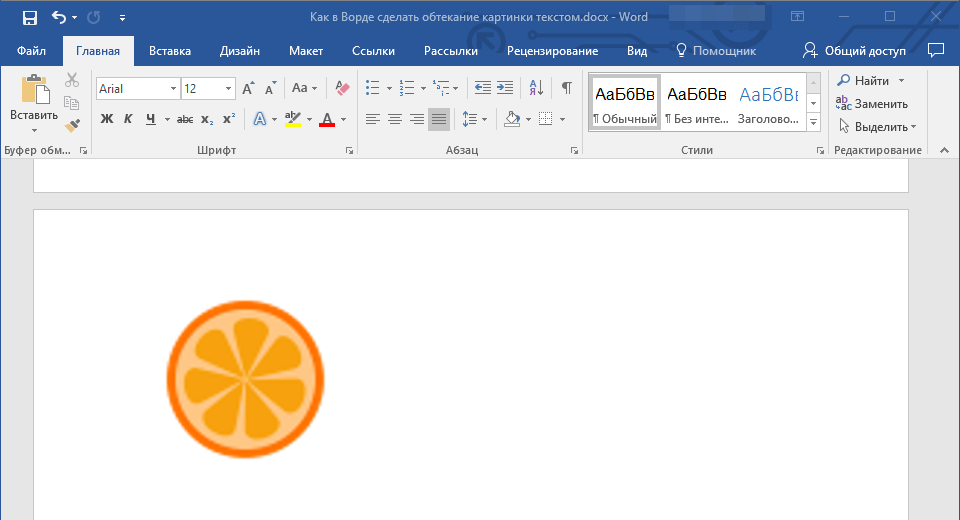The height and width of the screenshot is (520, 960).
Task: Expand the styles gallery more arrow
Action: tap(814, 123)
